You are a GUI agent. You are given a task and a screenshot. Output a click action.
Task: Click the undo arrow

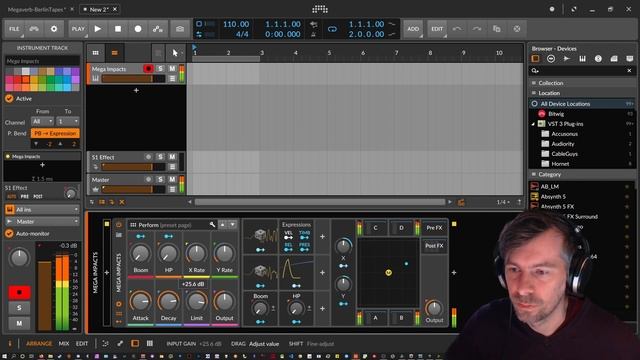click(x=457, y=29)
